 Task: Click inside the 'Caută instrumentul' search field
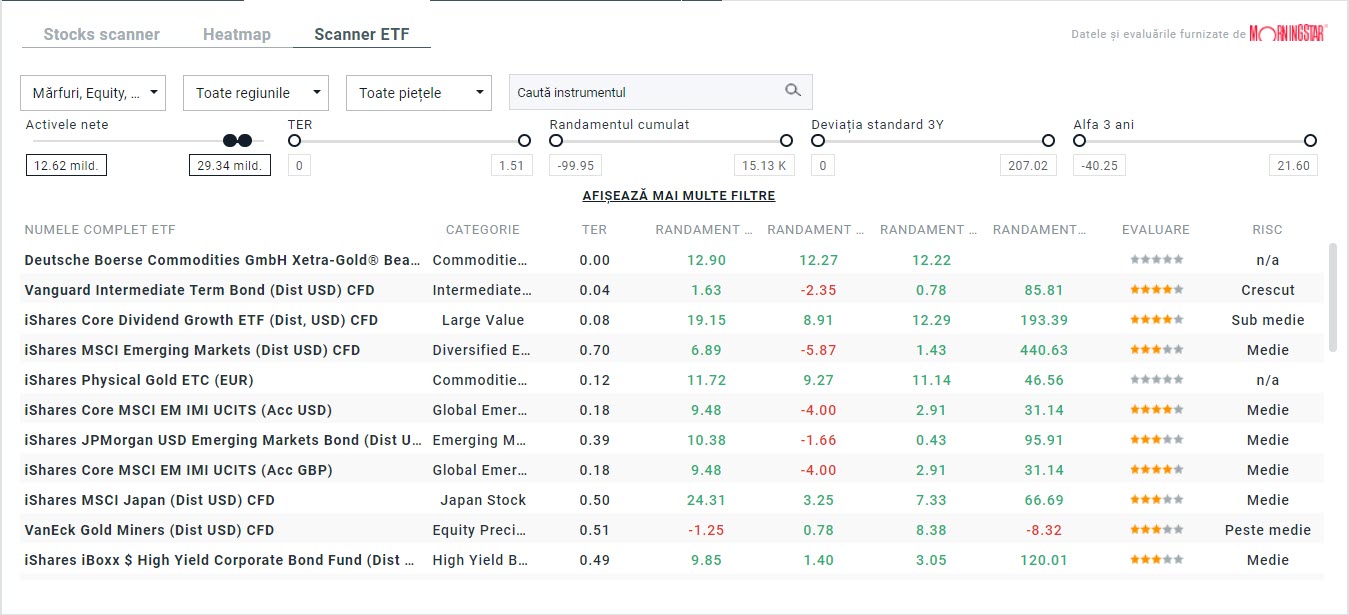(x=640, y=91)
